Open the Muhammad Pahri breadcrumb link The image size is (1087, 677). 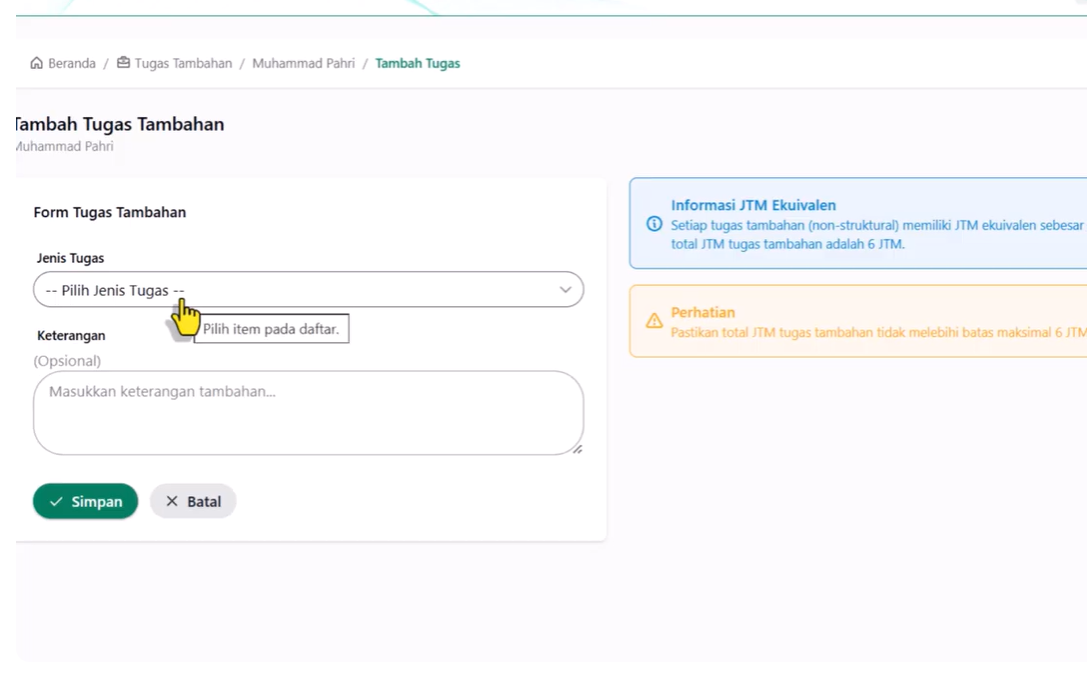click(x=308, y=62)
